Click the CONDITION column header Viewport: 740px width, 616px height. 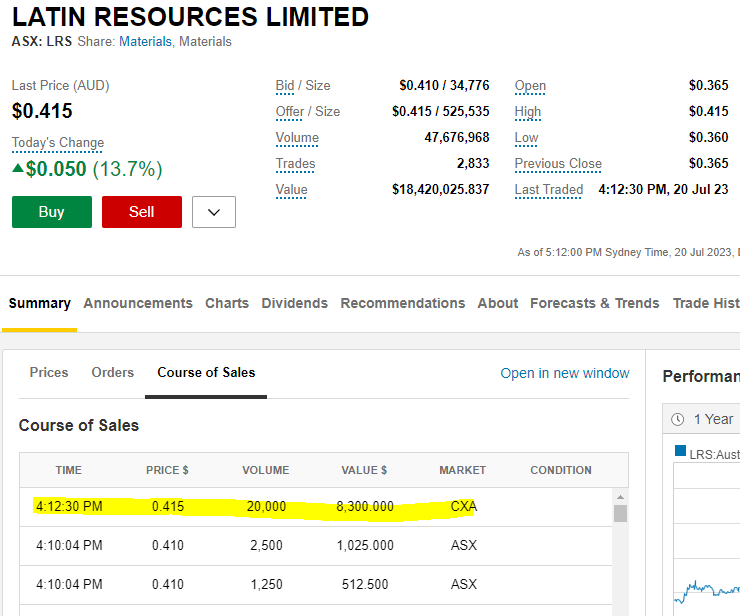point(561,470)
